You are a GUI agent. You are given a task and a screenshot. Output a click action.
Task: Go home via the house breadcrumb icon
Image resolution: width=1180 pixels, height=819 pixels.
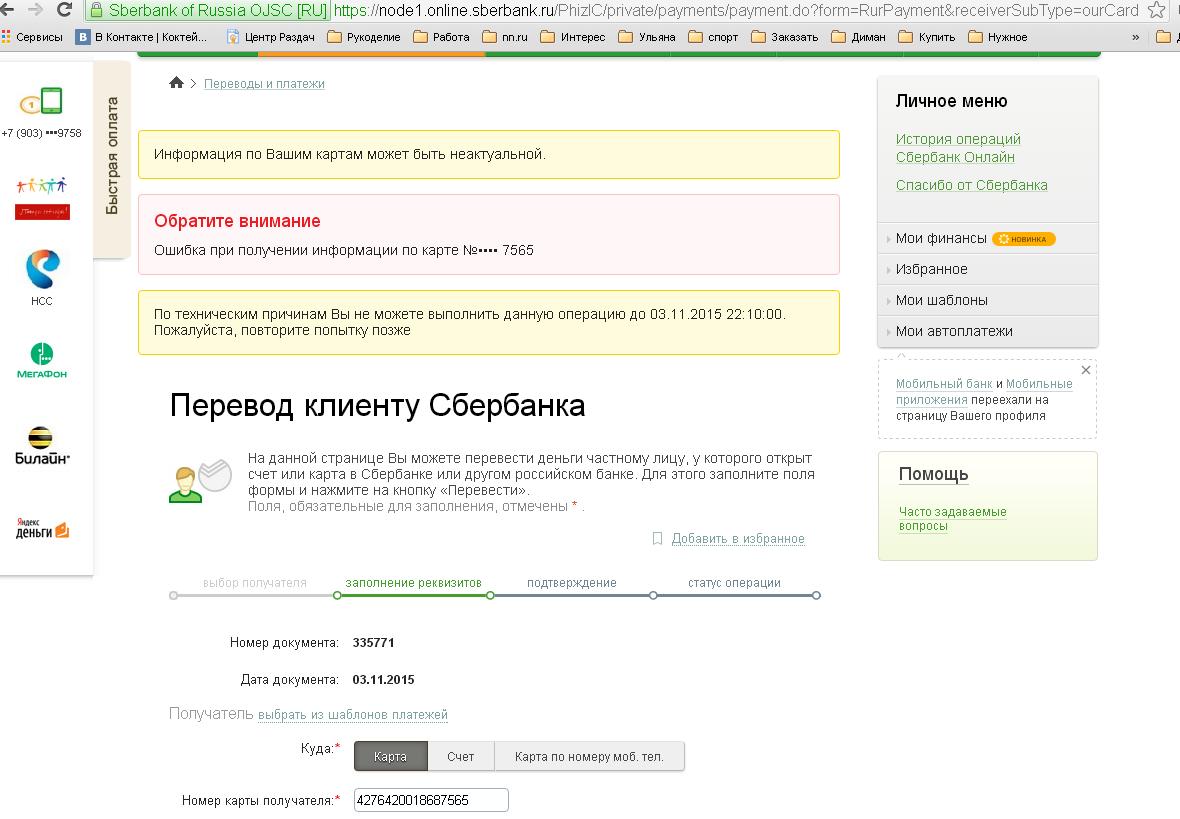(176, 83)
